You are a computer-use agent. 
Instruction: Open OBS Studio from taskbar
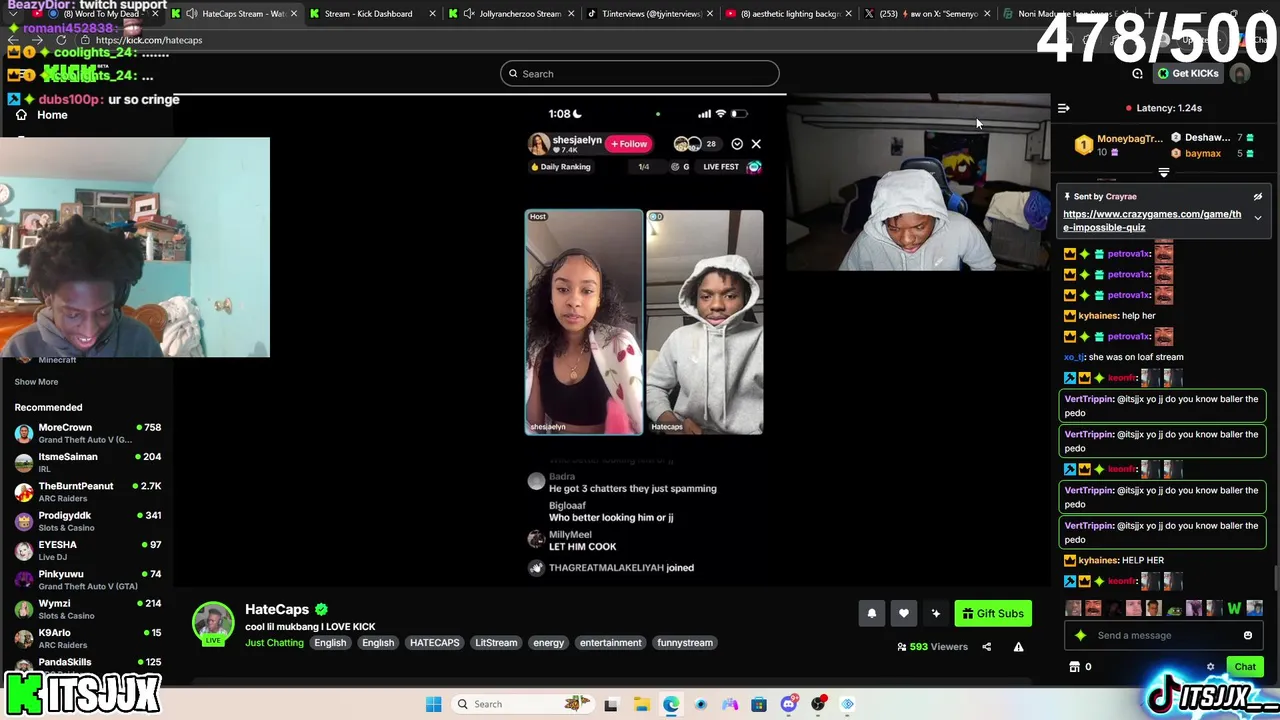[819, 704]
